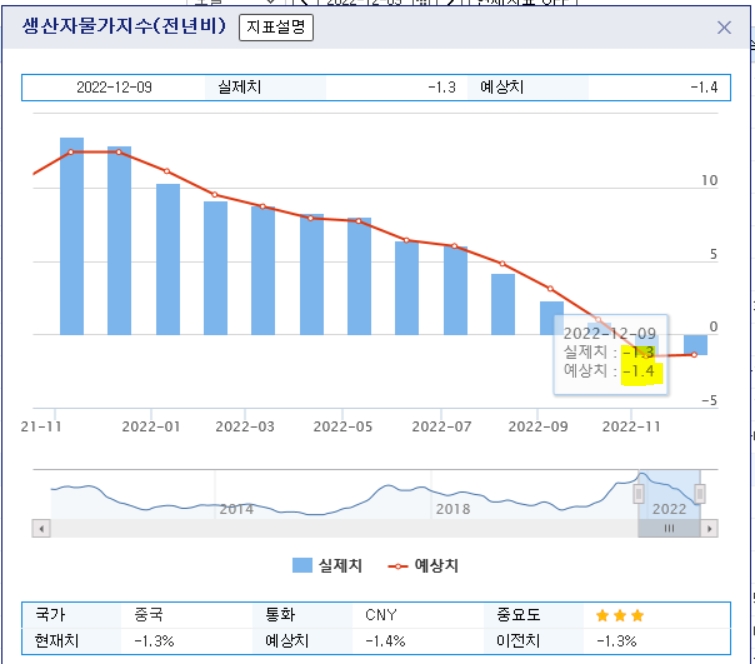Click the CNY currency value

click(381, 615)
